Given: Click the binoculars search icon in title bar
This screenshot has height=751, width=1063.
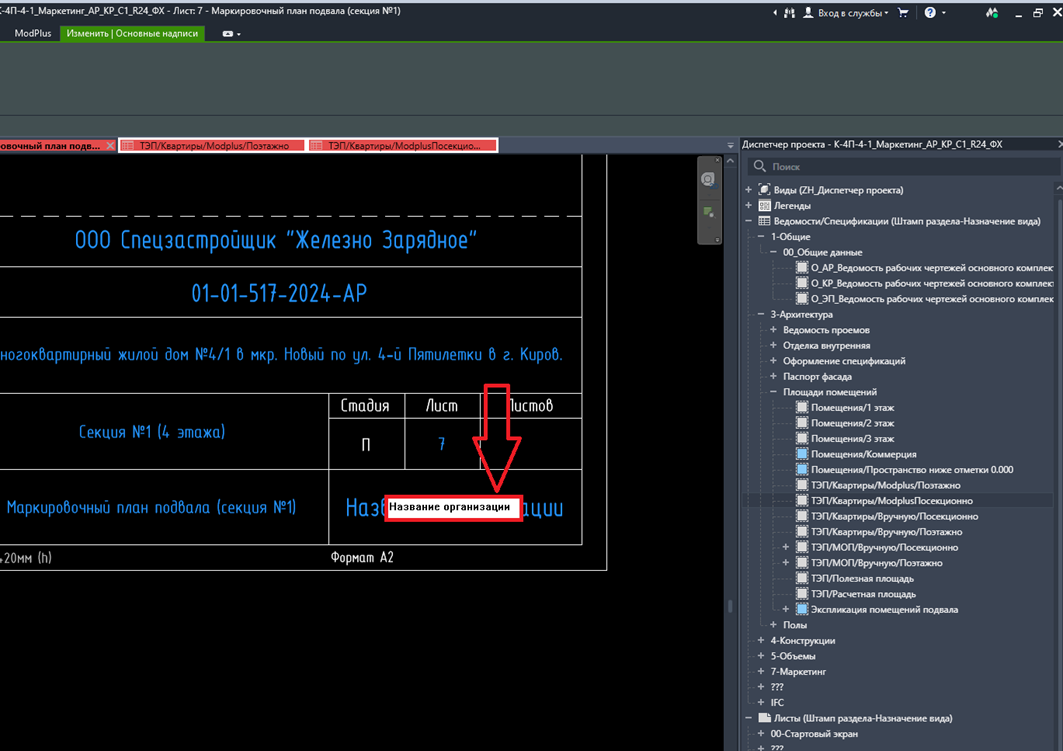Looking at the screenshot, I should point(789,13).
